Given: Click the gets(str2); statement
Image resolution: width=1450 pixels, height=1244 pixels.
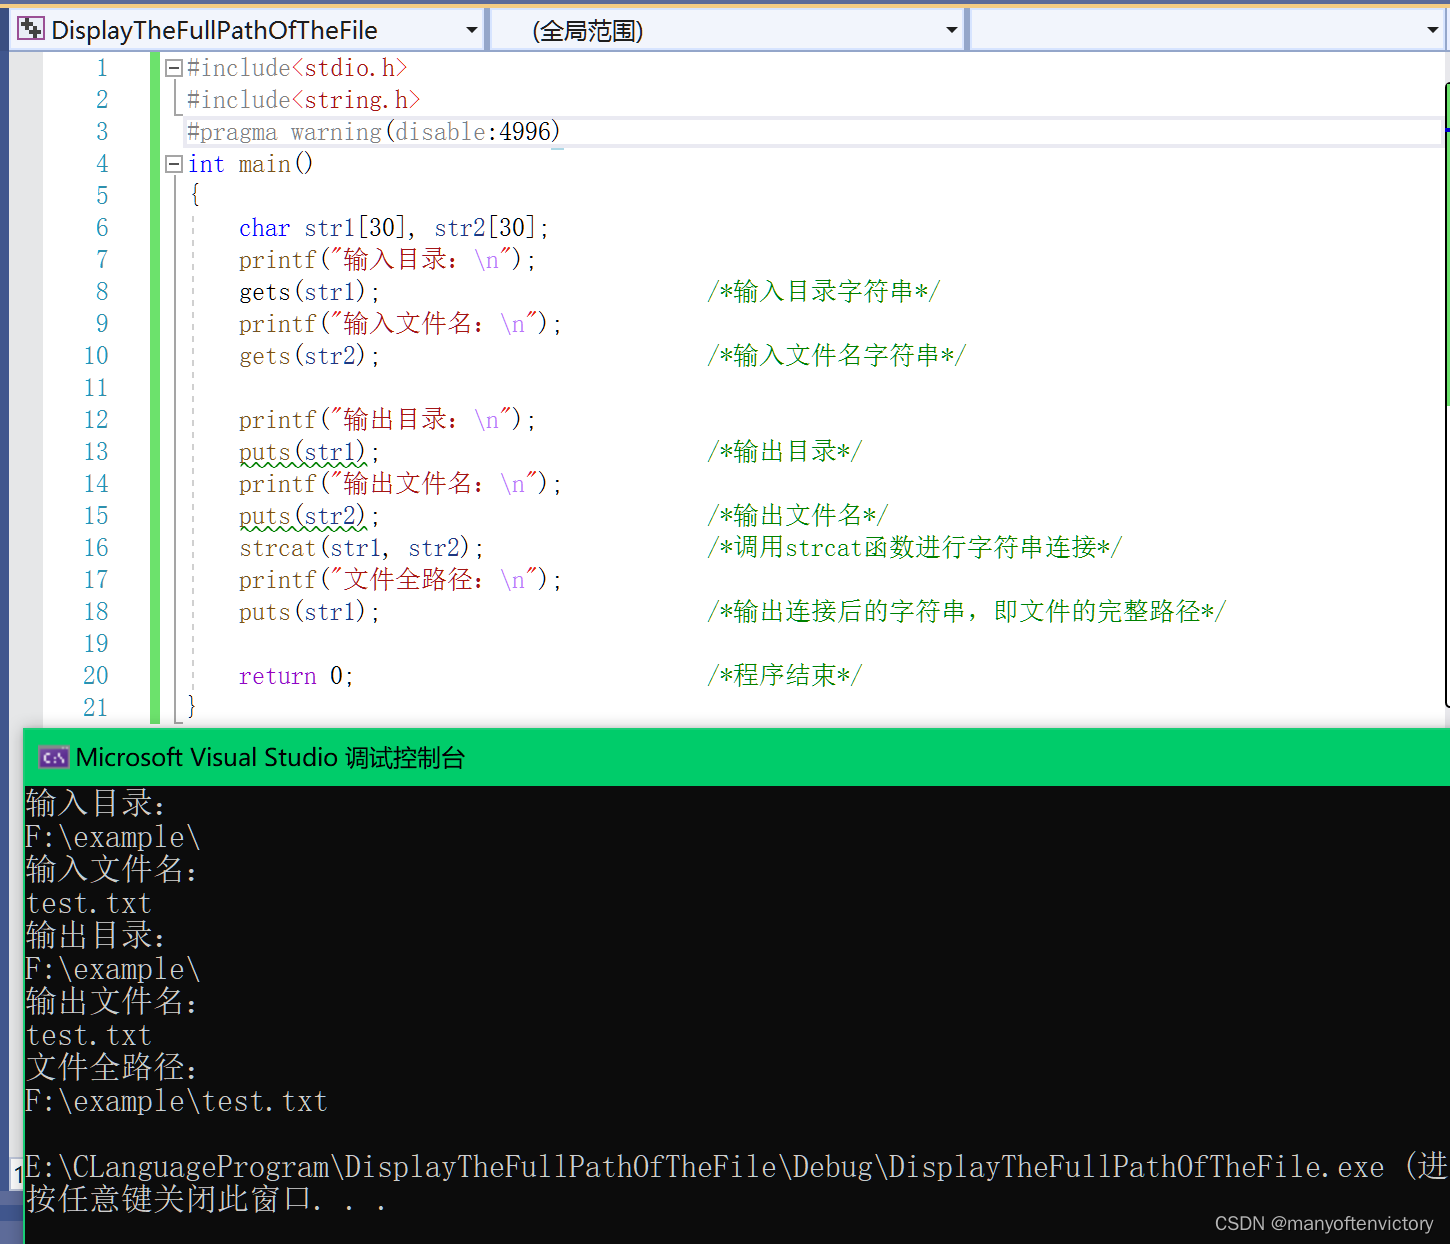Looking at the screenshot, I should (309, 356).
